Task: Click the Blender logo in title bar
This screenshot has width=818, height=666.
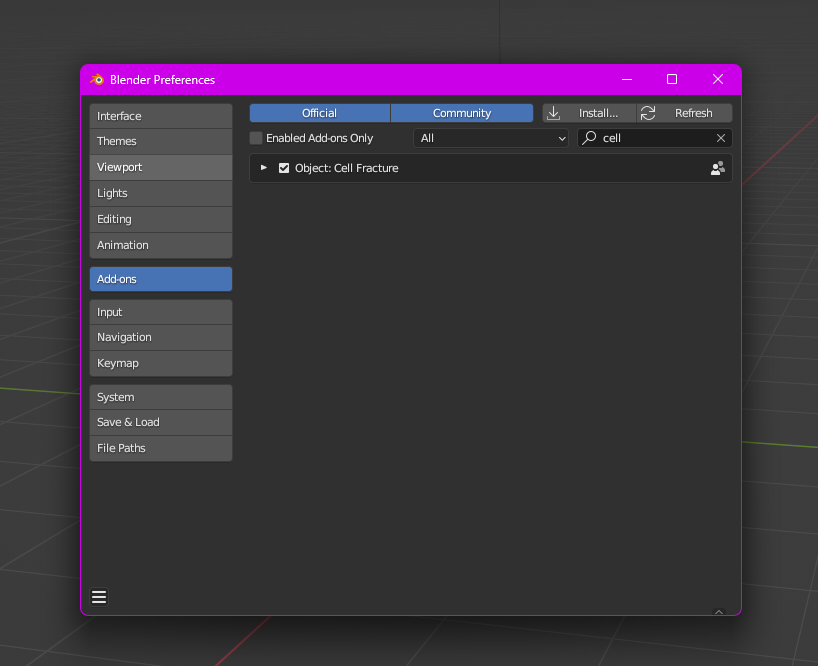Action: tap(97, 80)
